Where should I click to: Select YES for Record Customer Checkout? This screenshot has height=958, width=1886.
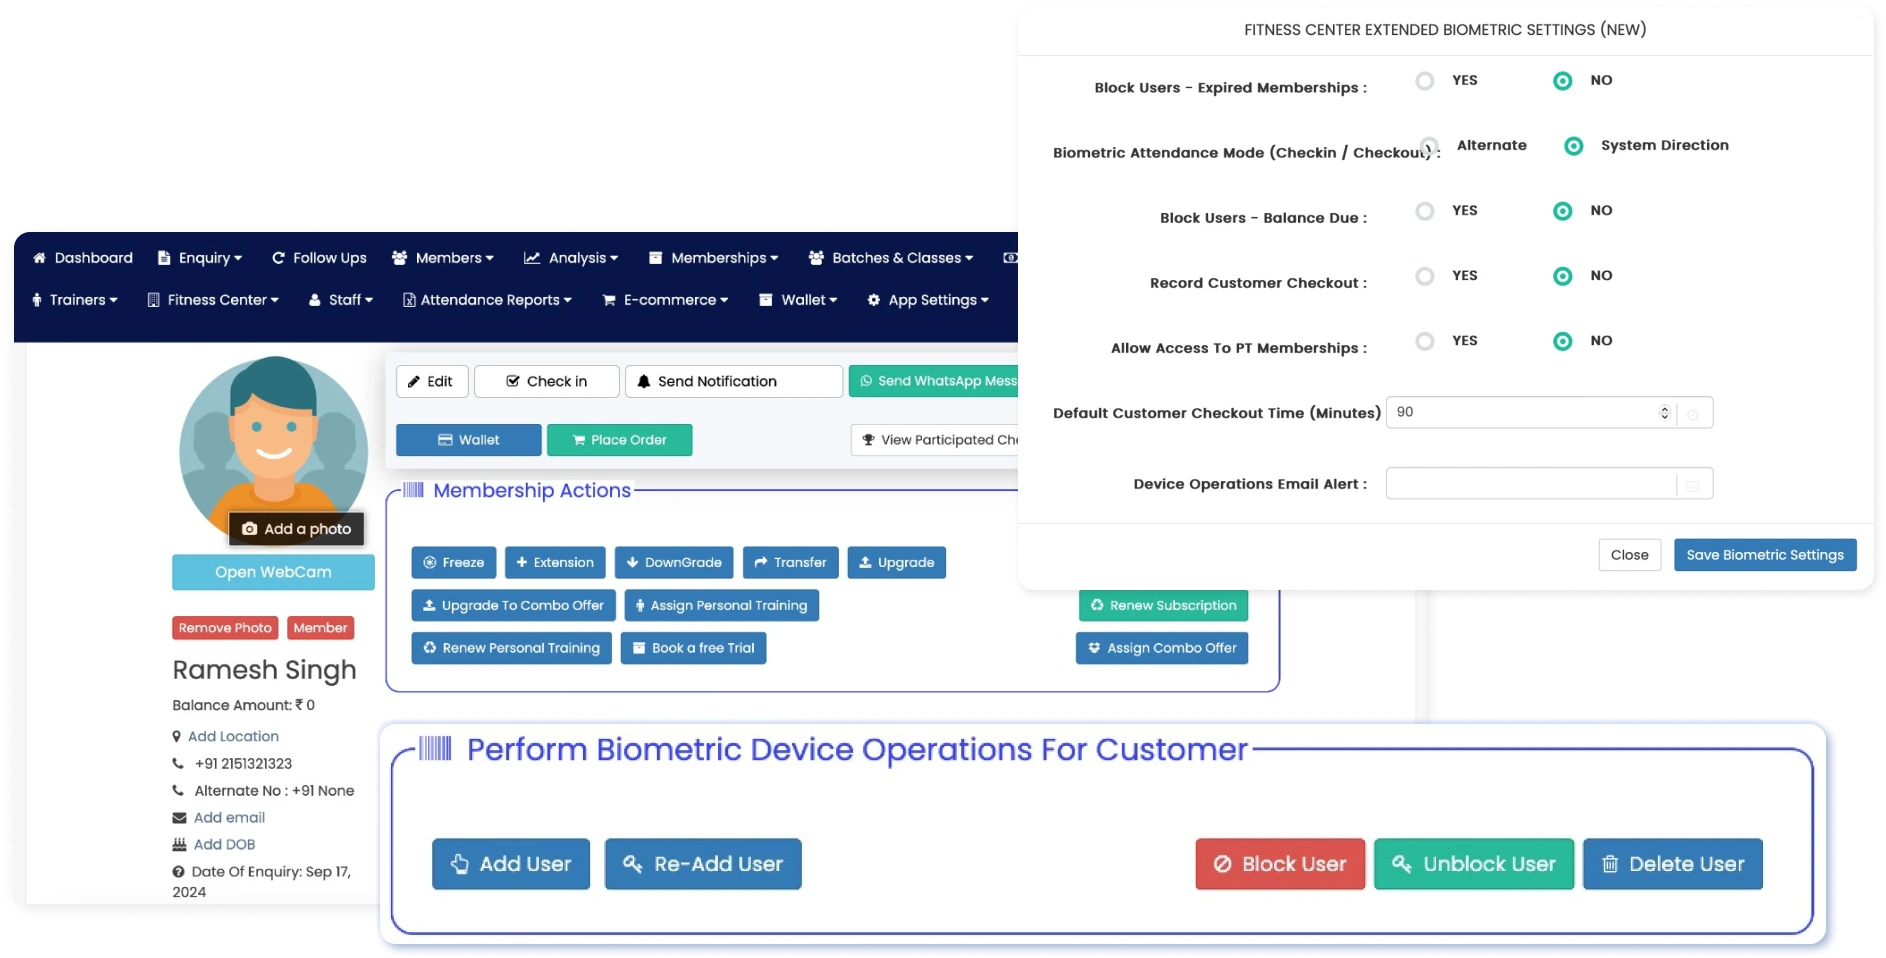pyautogui.click(x=1425, y=276)
